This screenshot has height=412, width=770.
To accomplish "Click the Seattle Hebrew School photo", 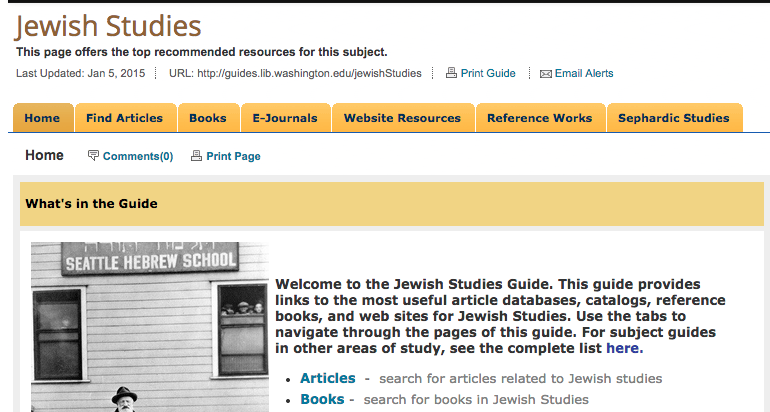I will 150,330.
